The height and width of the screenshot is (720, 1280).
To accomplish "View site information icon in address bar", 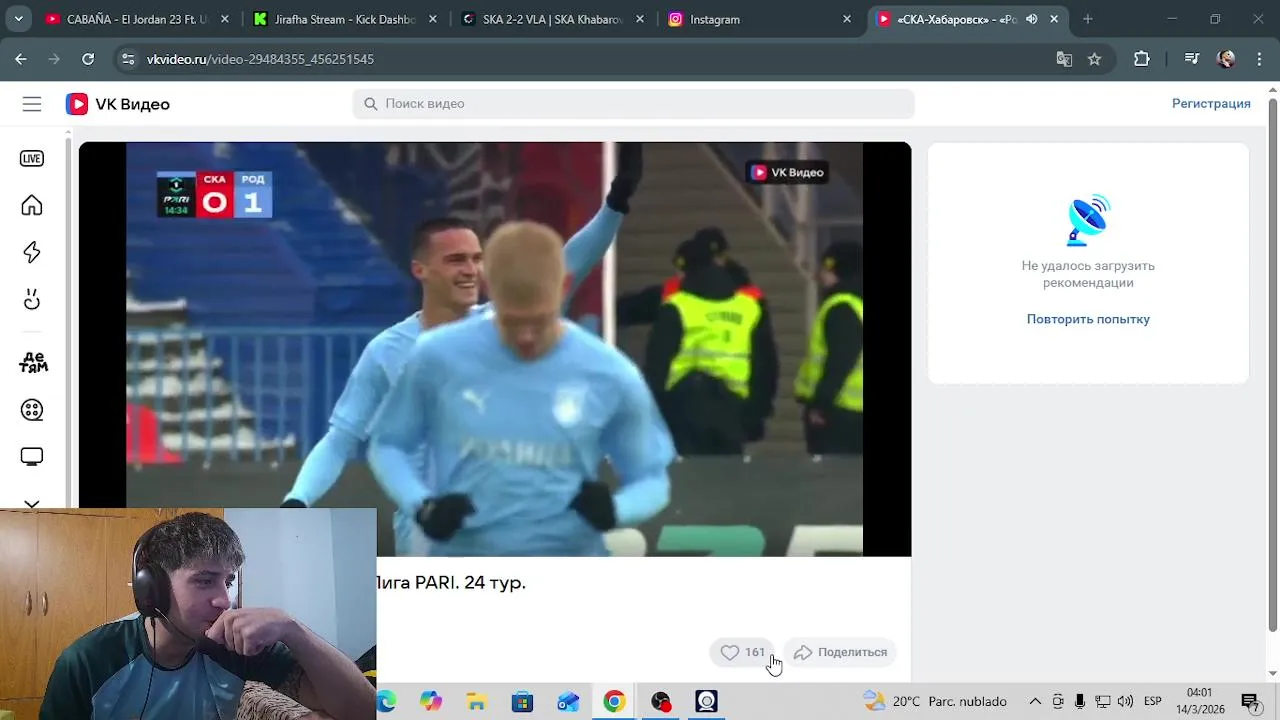I will pyautogui.click(x=128, y=59).
